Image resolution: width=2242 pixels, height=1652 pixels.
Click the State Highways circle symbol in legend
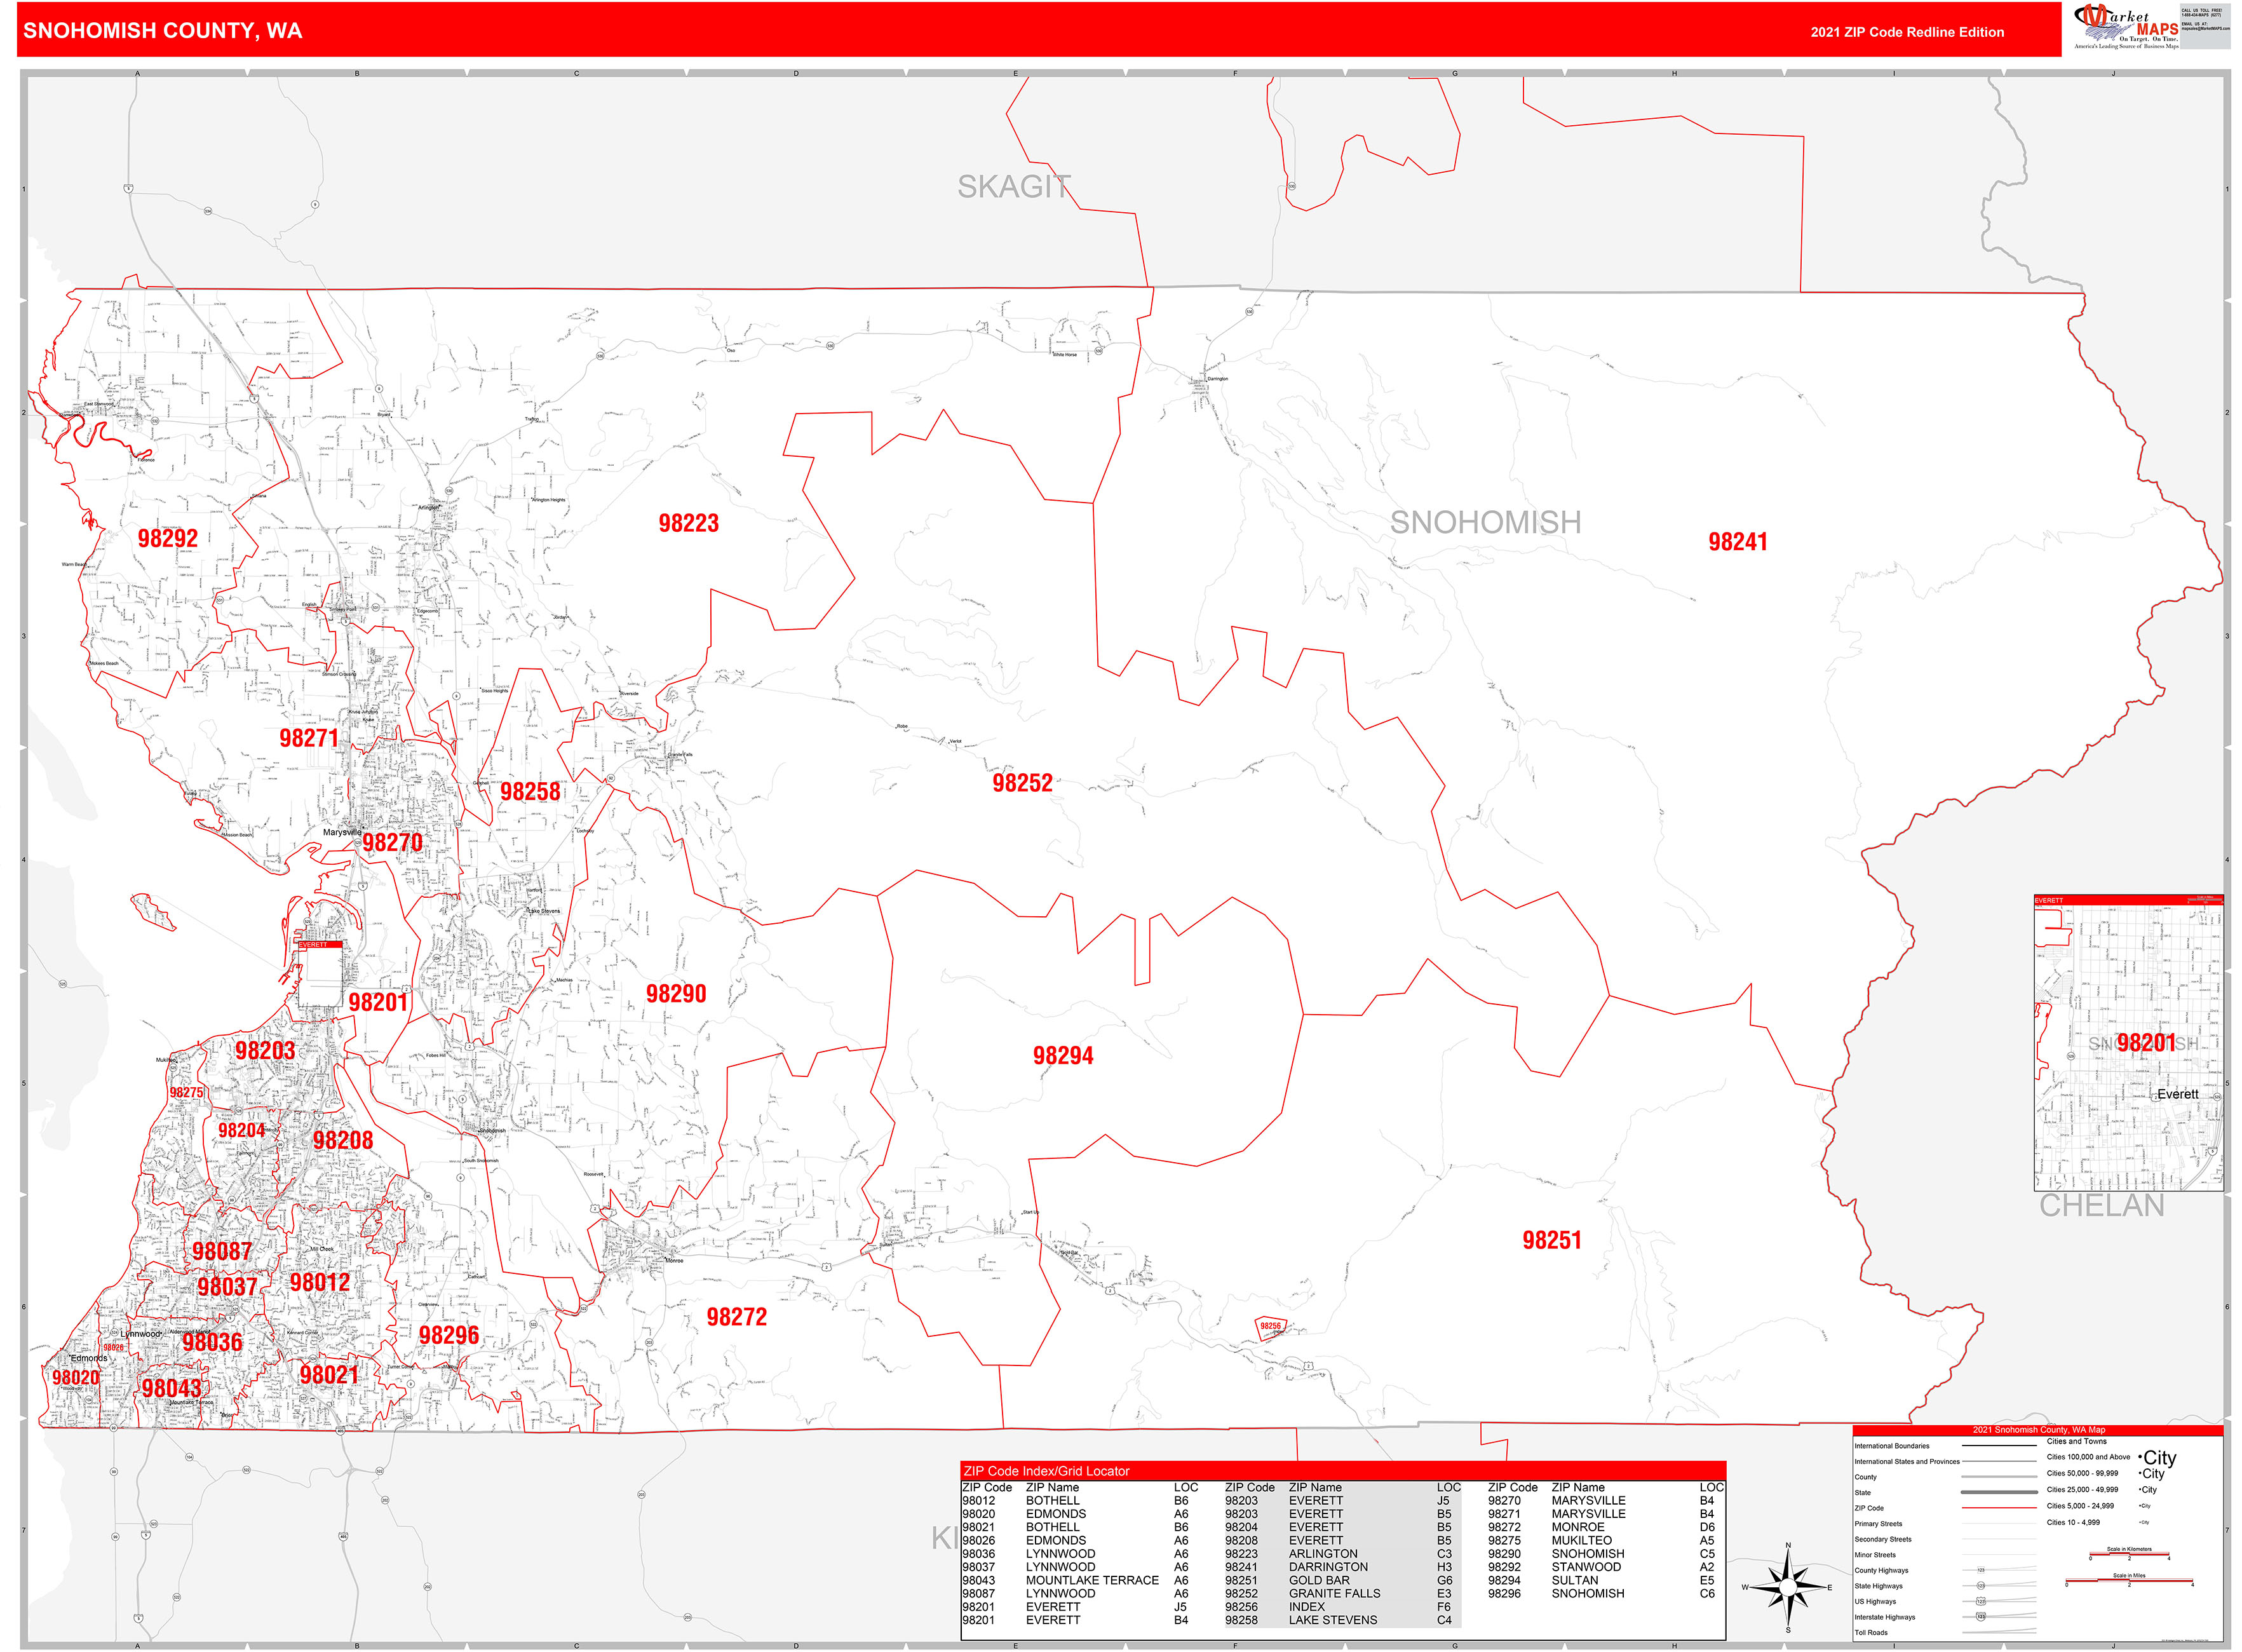tap(1980, 1585)
